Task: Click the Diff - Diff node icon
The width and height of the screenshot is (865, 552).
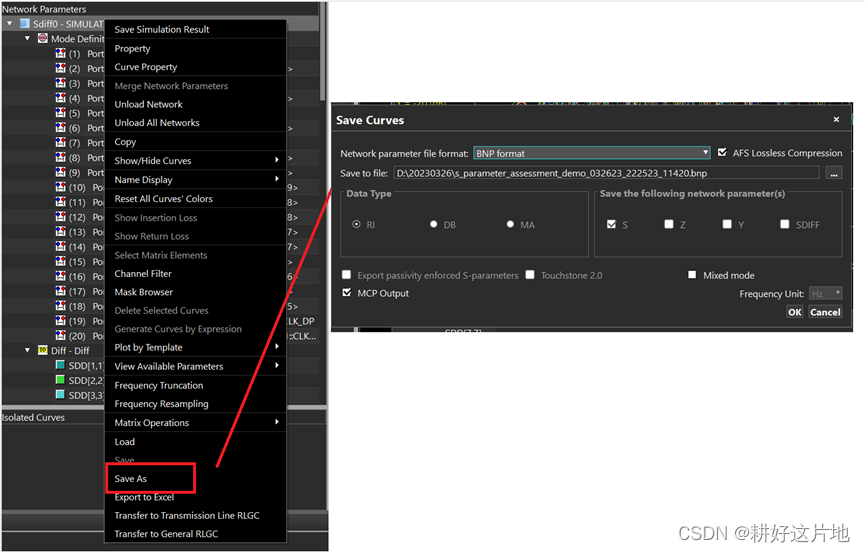Action: point(42,350)
